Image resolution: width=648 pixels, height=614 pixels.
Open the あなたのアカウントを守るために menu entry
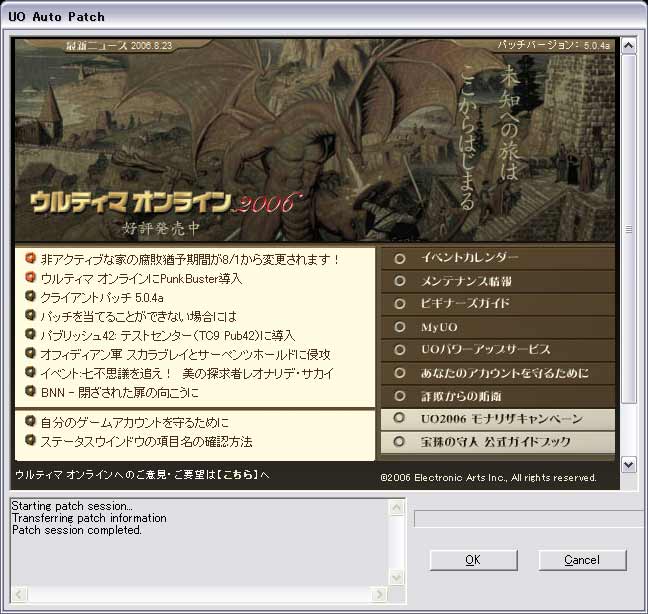[498, 373]
